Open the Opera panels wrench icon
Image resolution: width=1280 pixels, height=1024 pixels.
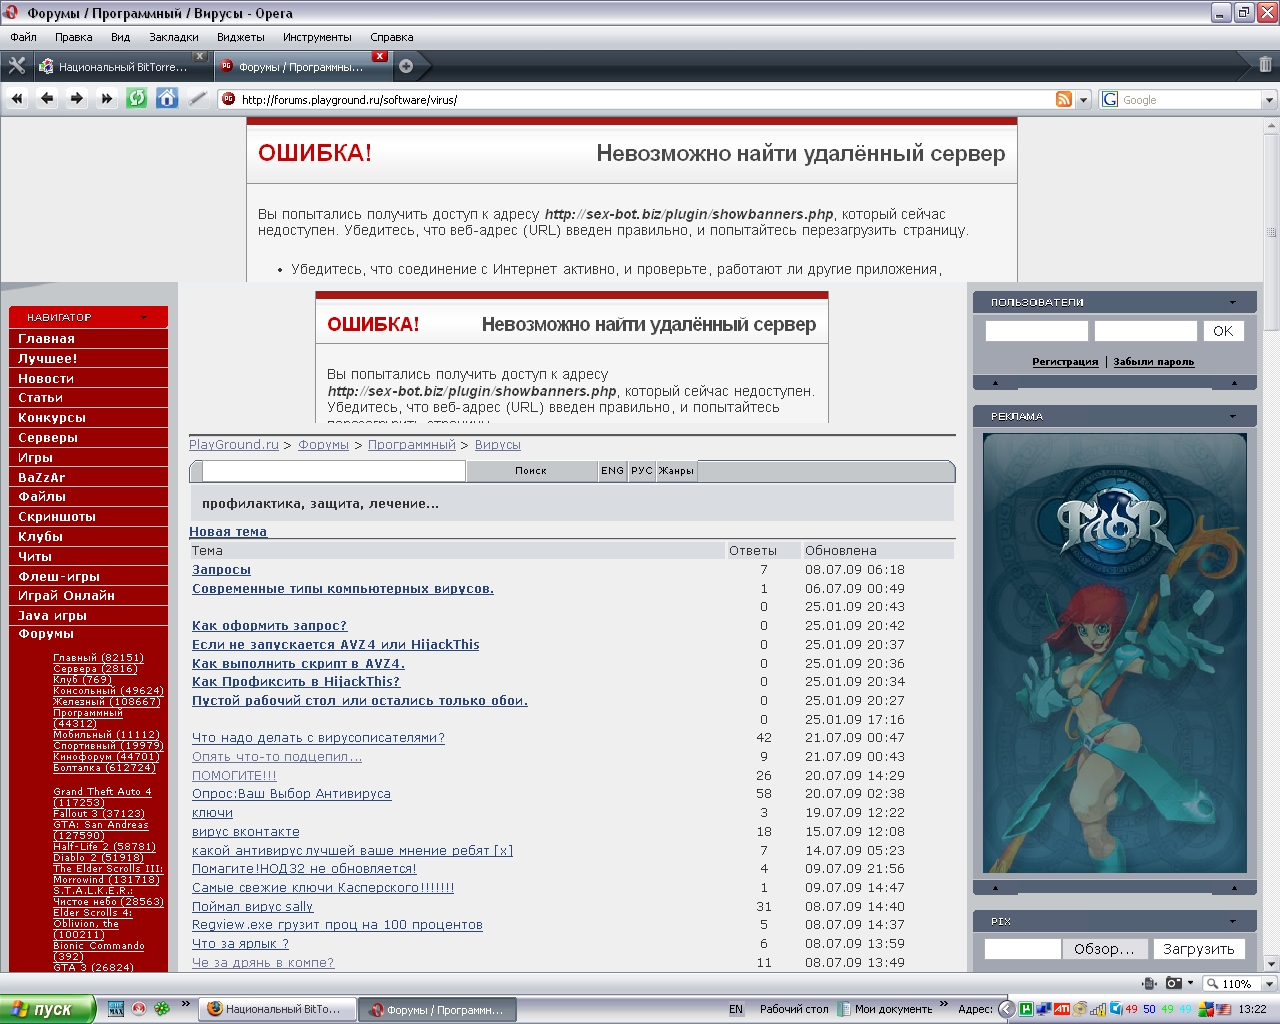17,66
